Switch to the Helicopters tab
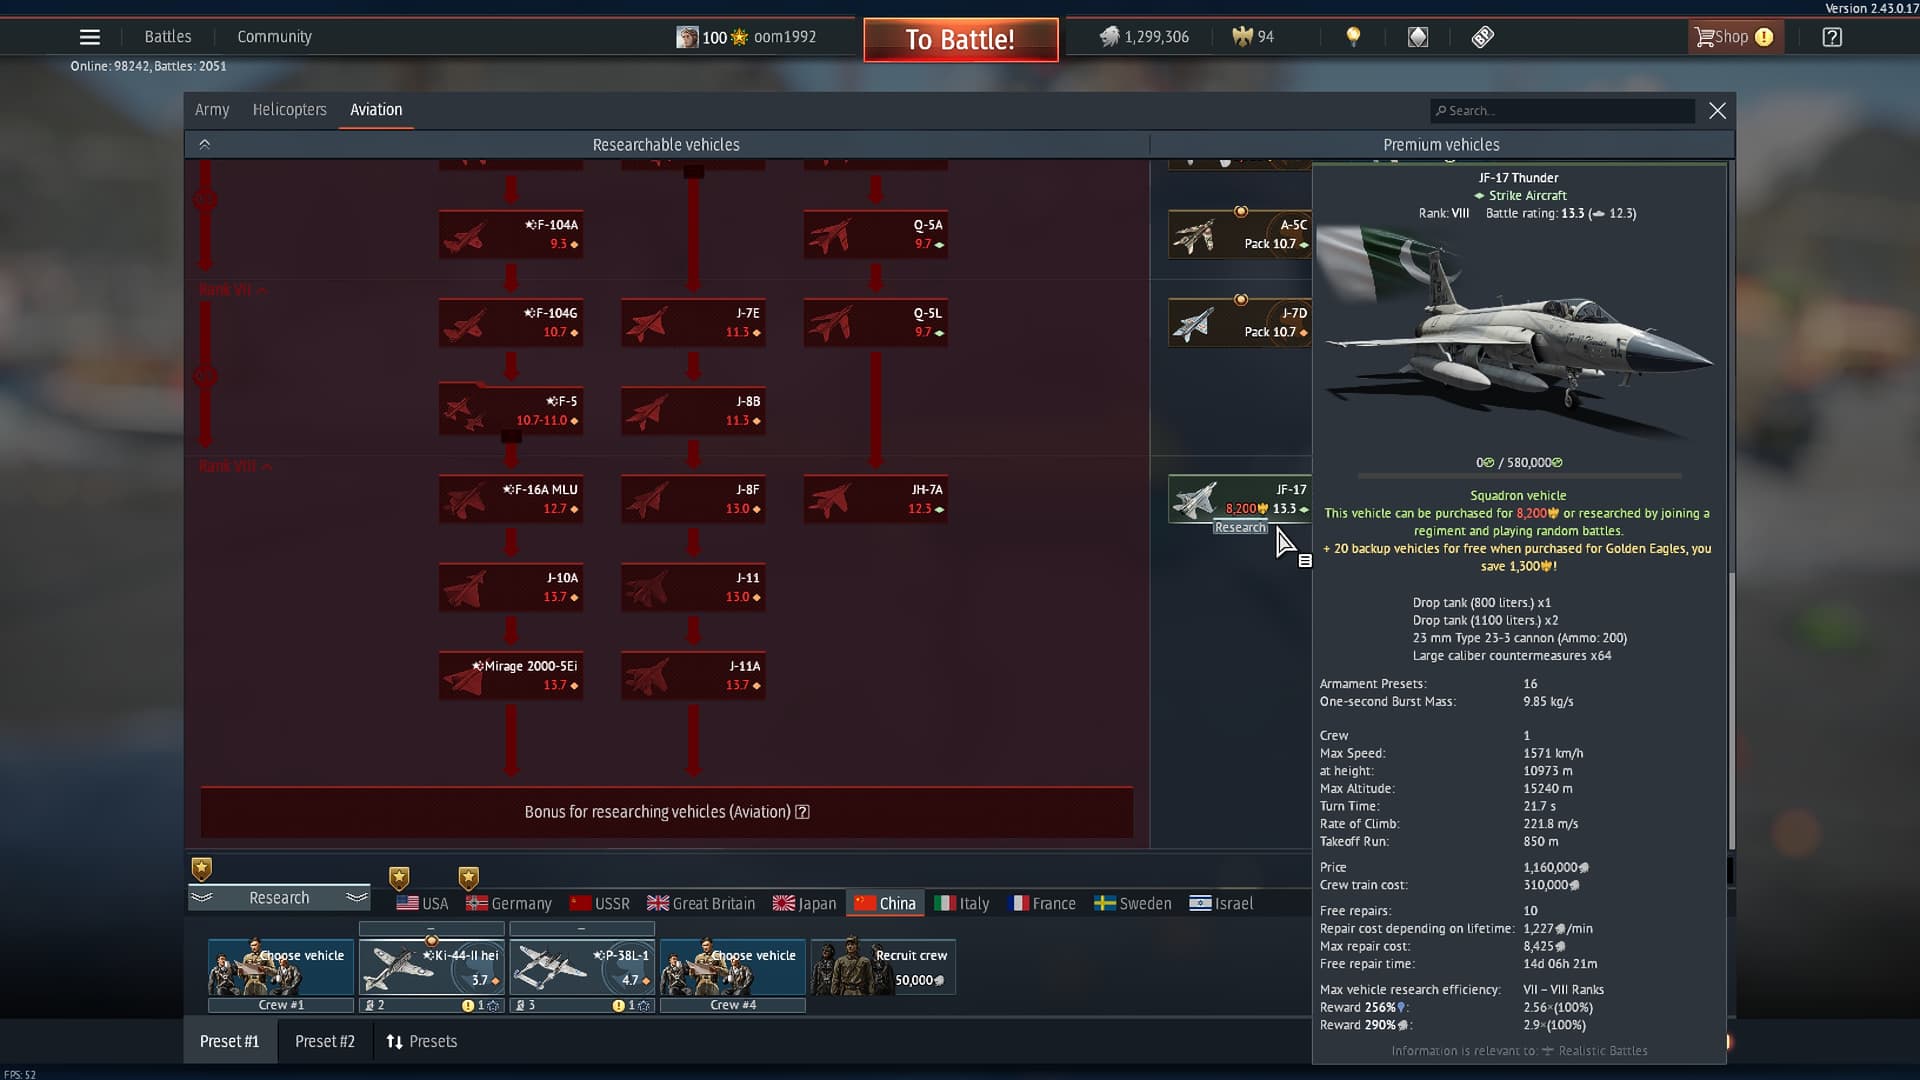Image resolution: width=1920 pixels, height=1080 pixels. 289,110
